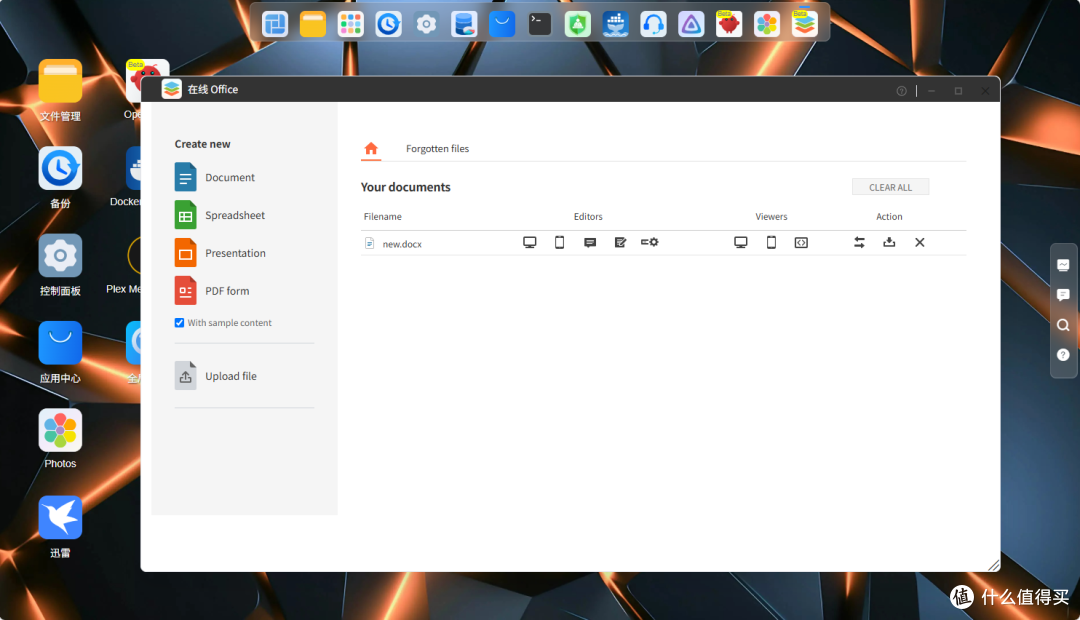
Task: Open new.docx in mobile viewer
Action: click(x=771, y=242)
